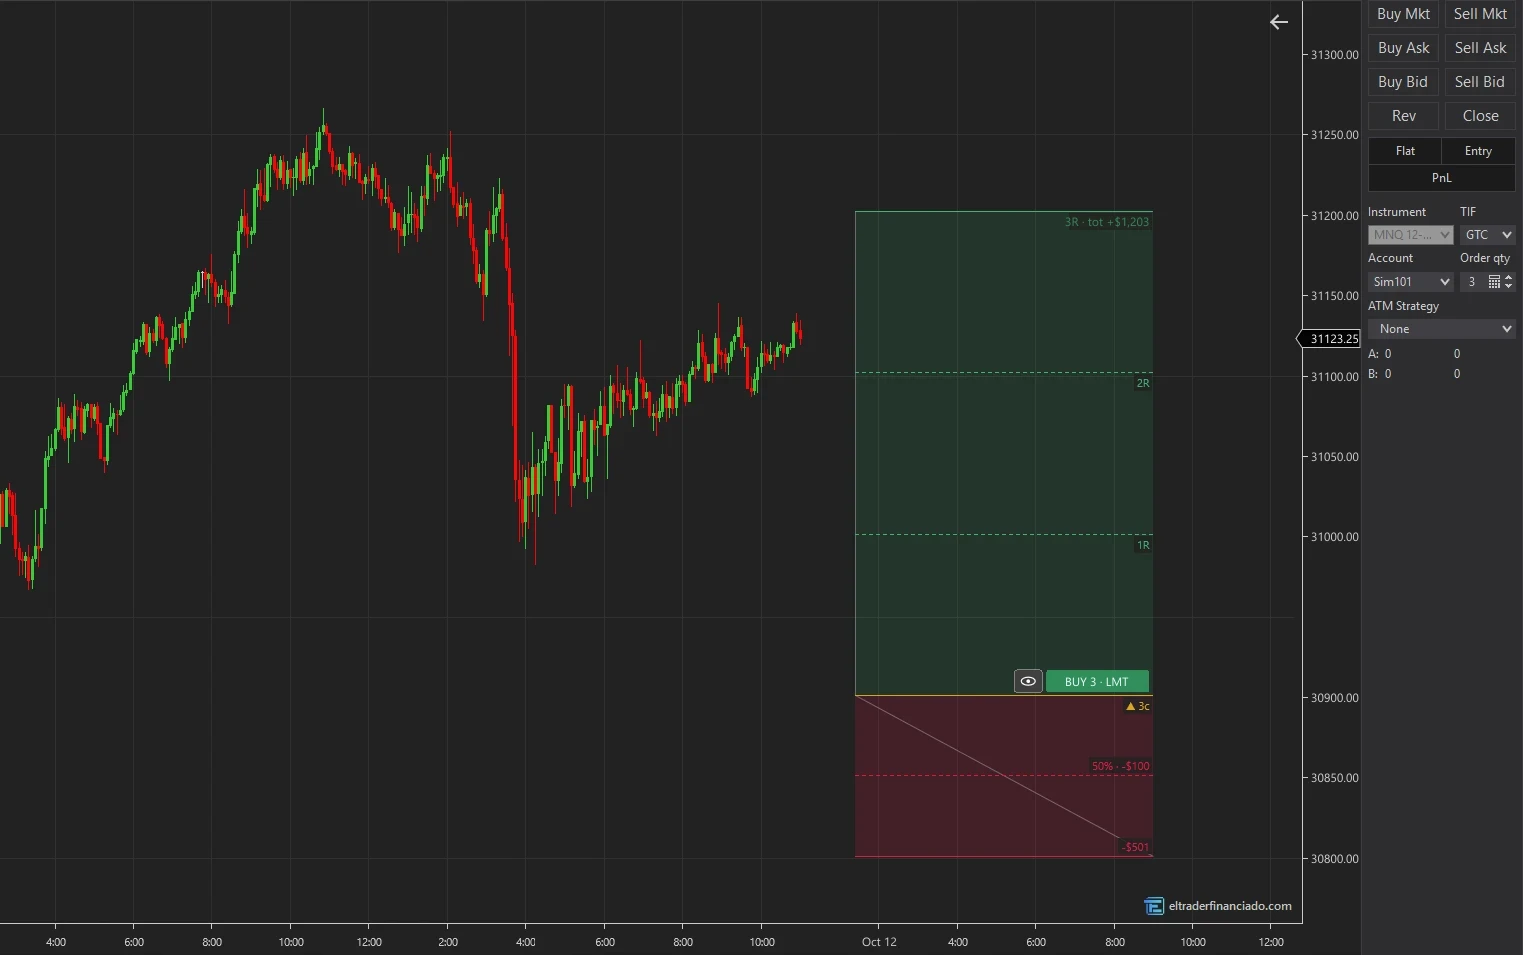Click the 1R level label
The width and height of the screenshot is (1523, 955).
1143,545
